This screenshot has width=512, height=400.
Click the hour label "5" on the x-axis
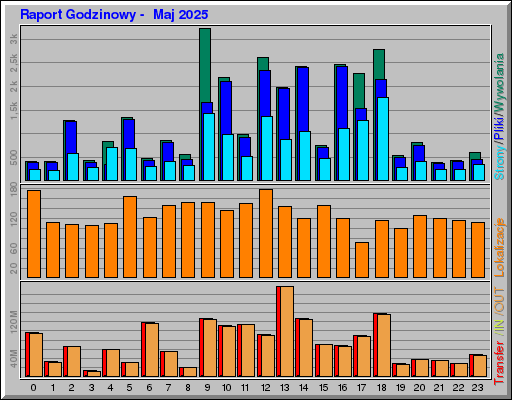pyautogui.click(x=129, y=388)
